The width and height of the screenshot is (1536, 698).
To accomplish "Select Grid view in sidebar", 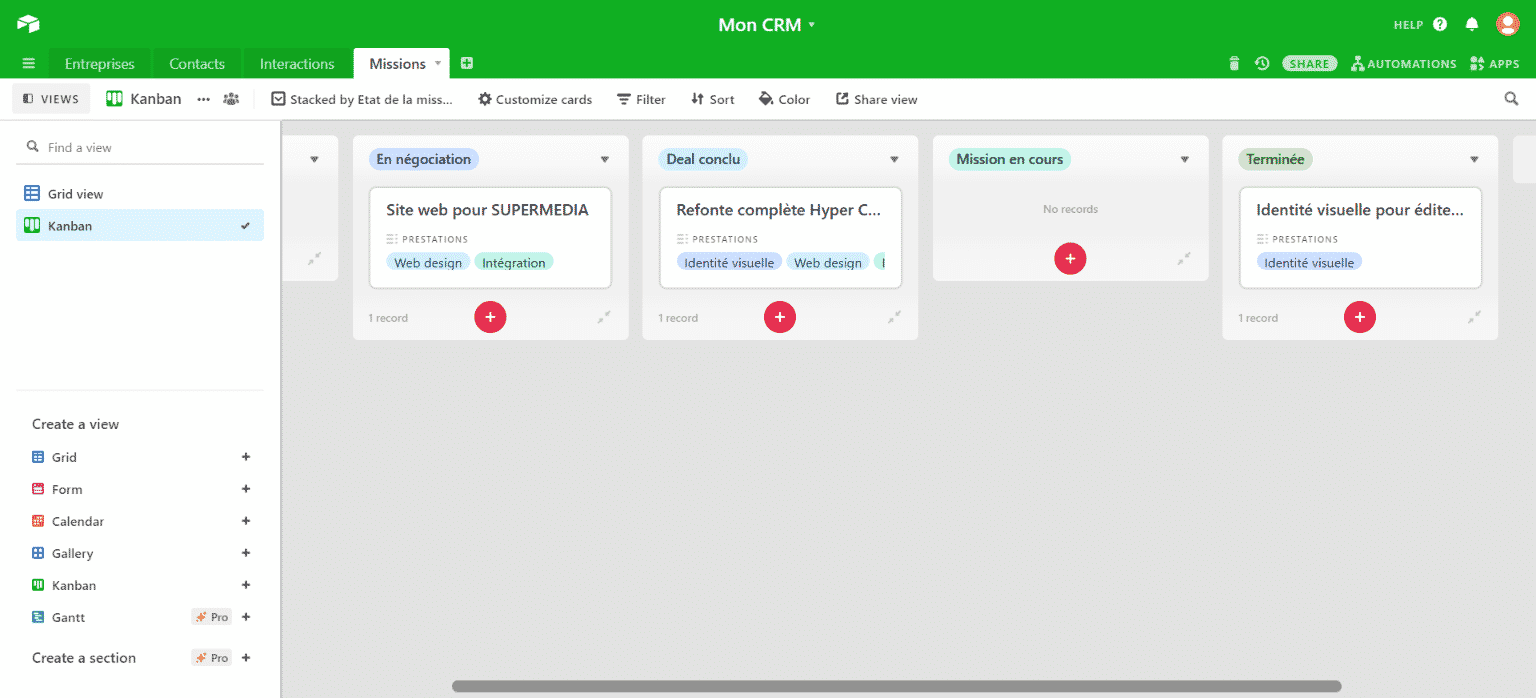I will pos(140,194).
